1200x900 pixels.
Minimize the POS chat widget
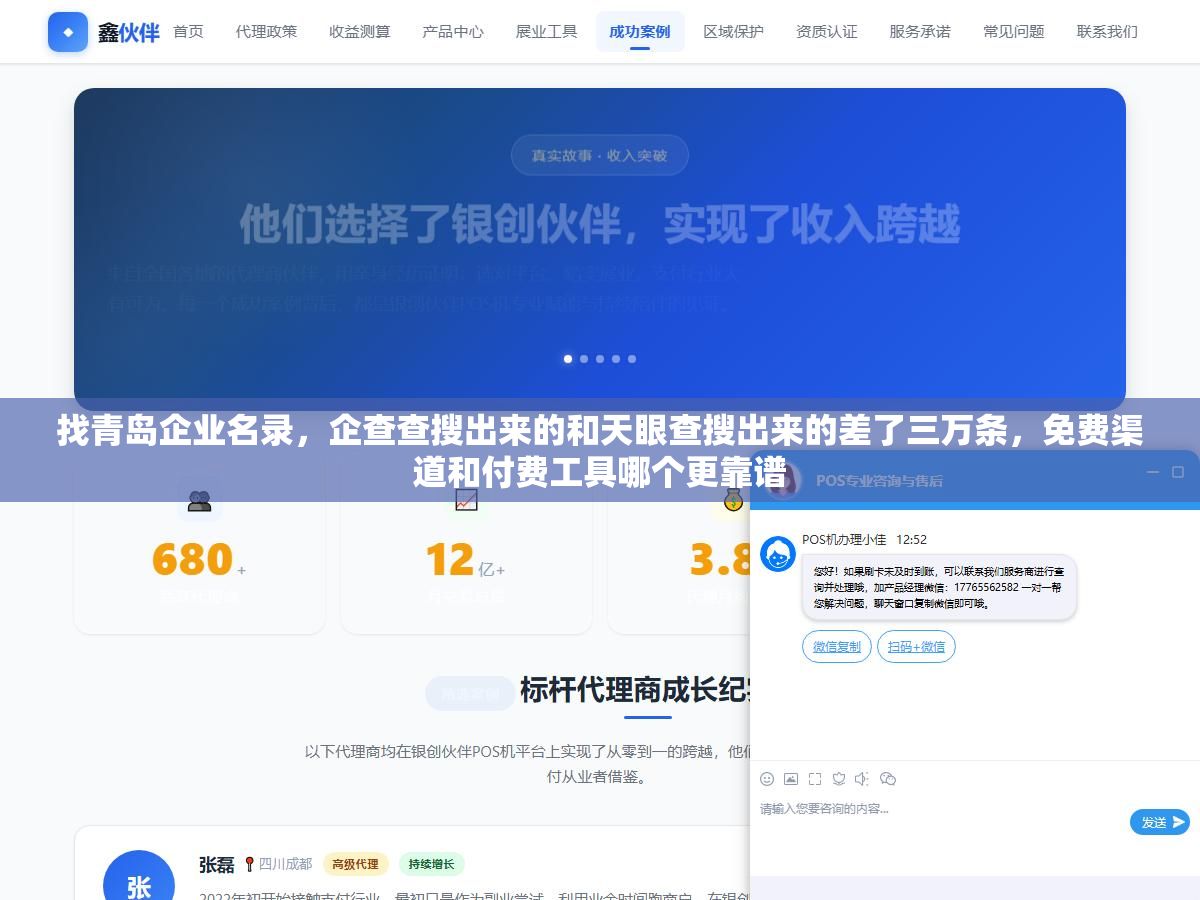coord(1153,472)
